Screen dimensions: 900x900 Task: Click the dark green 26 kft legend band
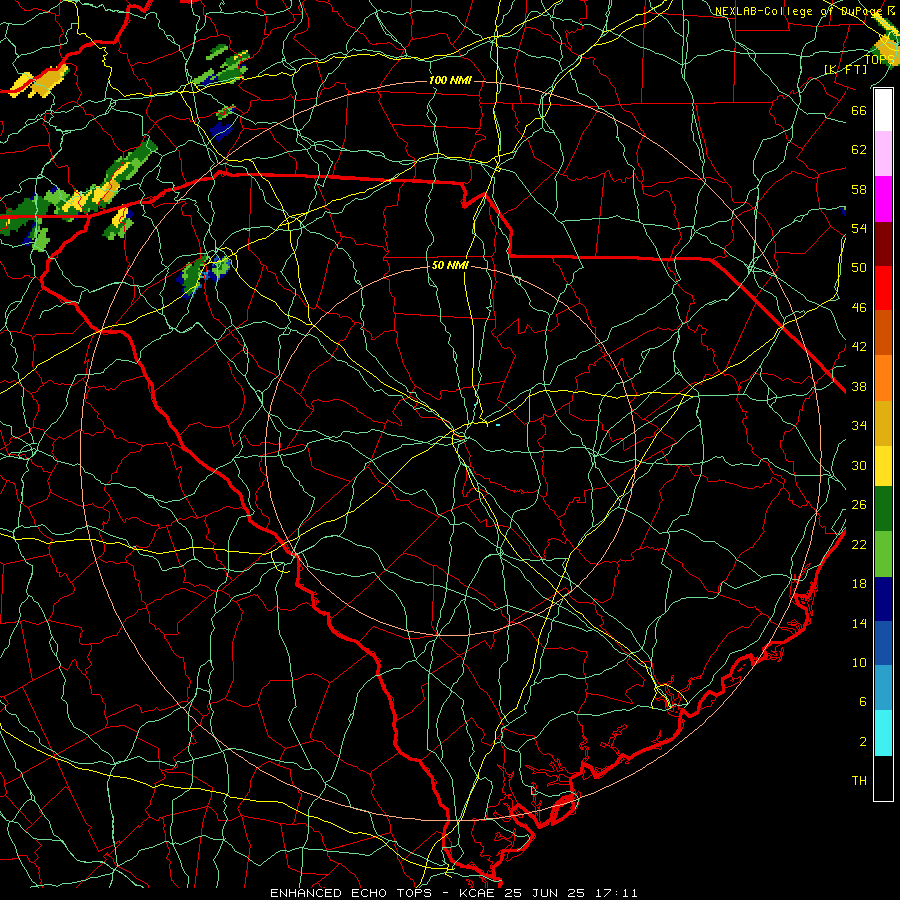pyautogui.click(x=883, y=509)
